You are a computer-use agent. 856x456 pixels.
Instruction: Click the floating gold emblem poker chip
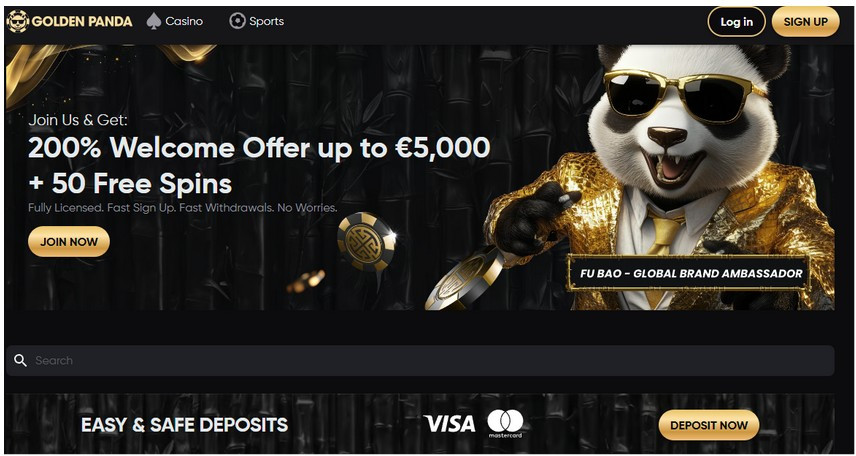(366, 241)
